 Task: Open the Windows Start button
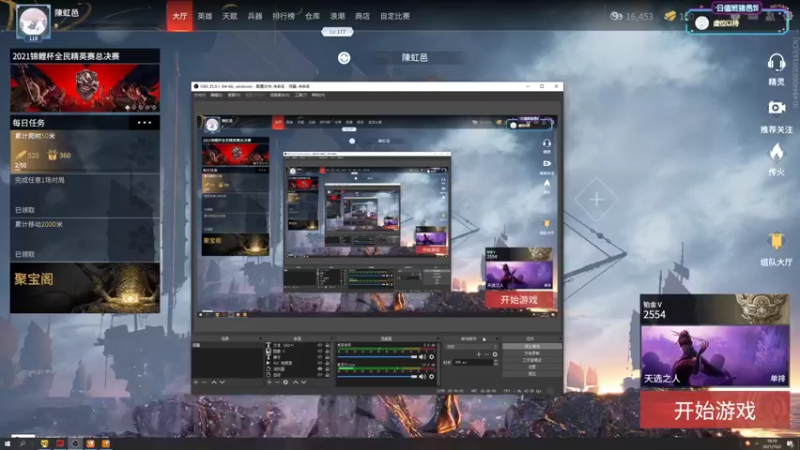[x=7, y=443]
